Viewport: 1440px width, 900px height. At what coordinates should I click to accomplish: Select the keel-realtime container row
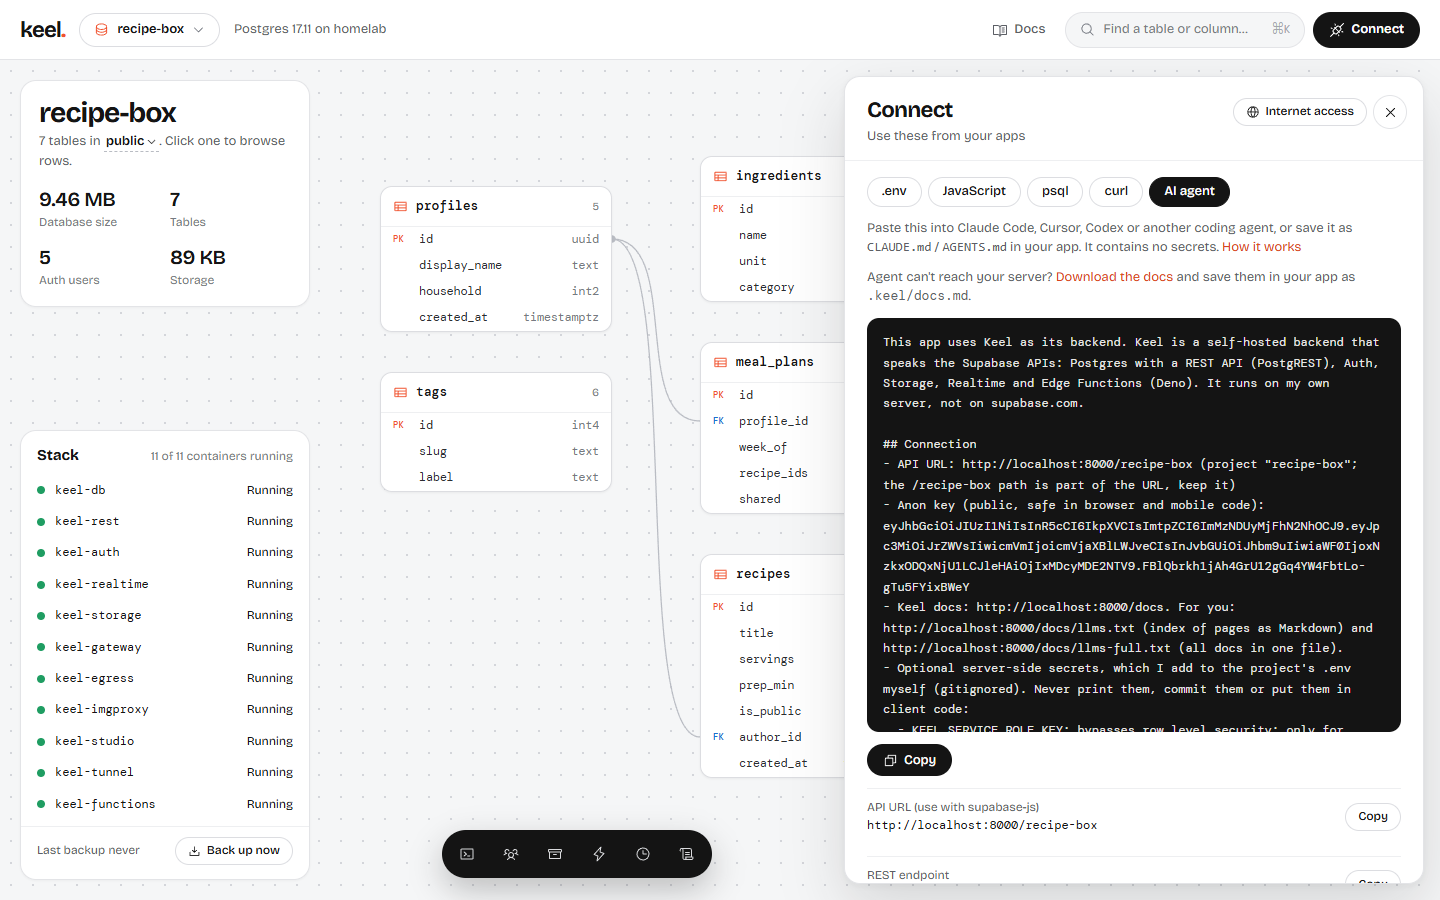165,584
